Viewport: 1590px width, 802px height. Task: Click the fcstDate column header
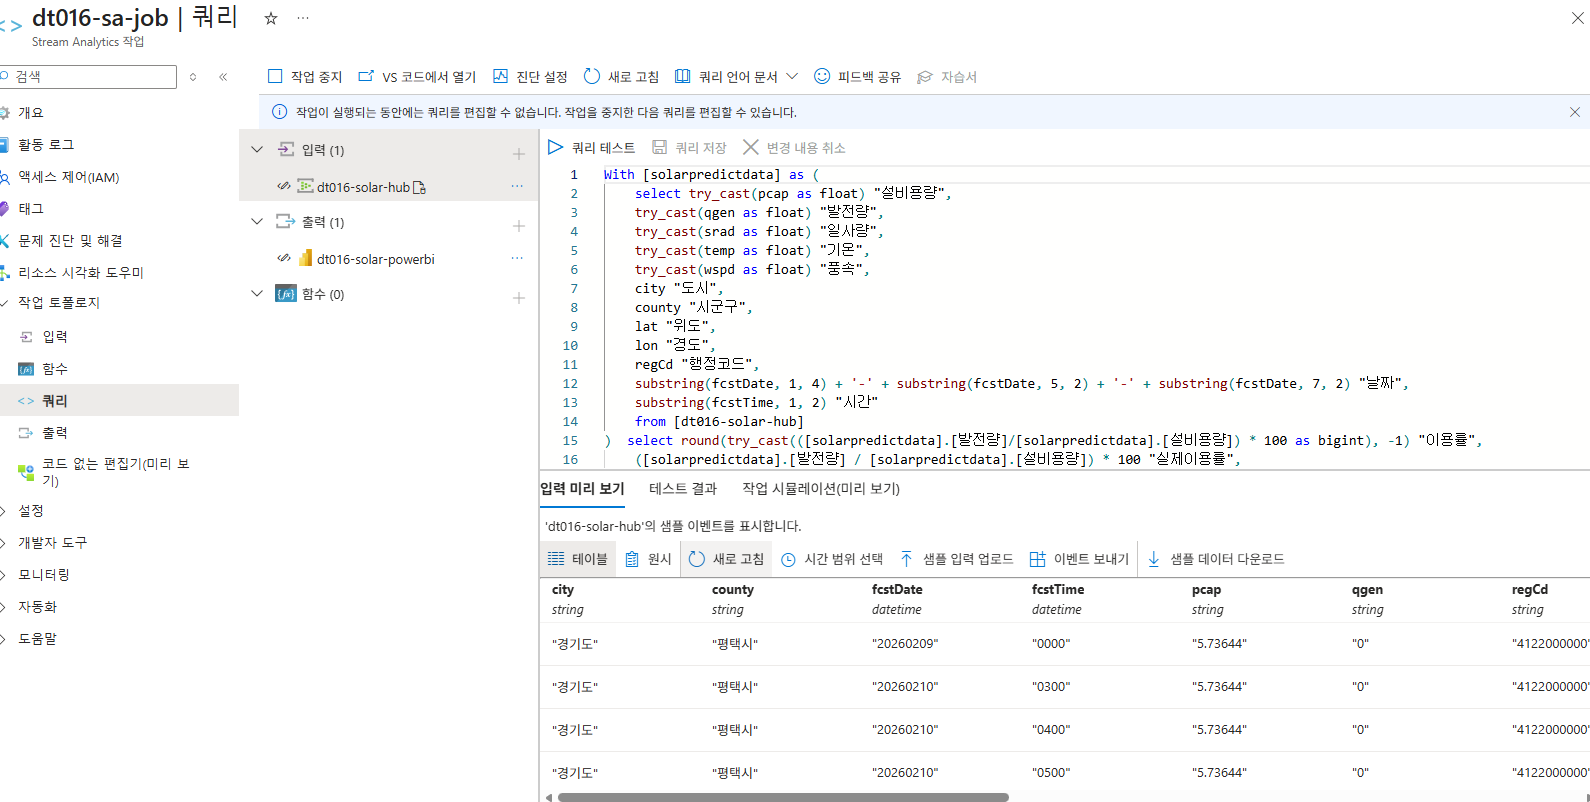(x=897, y=590)
